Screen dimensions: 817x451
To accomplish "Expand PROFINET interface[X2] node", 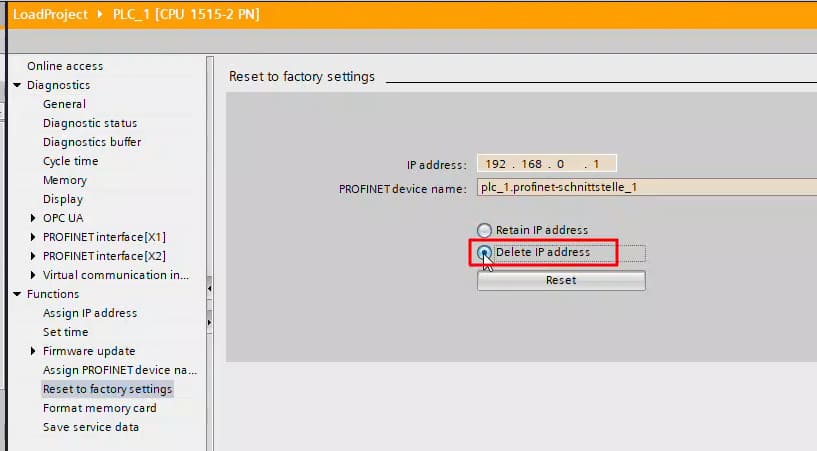I will [x=33, y=256].
